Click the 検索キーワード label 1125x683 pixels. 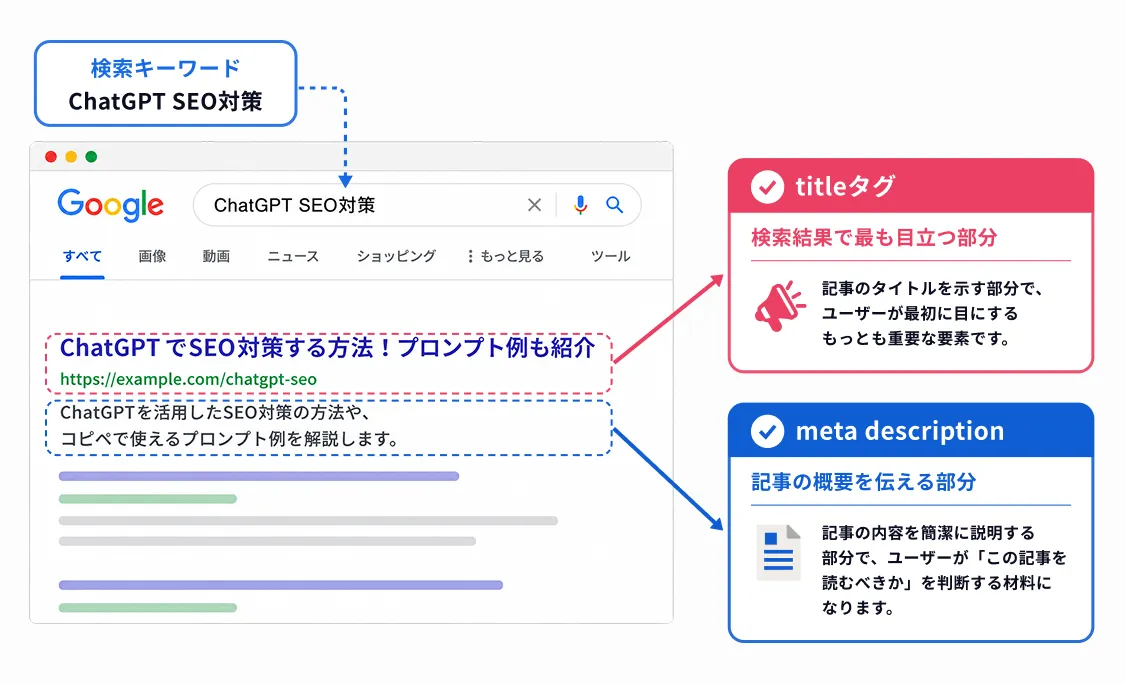tap(166, 68)
